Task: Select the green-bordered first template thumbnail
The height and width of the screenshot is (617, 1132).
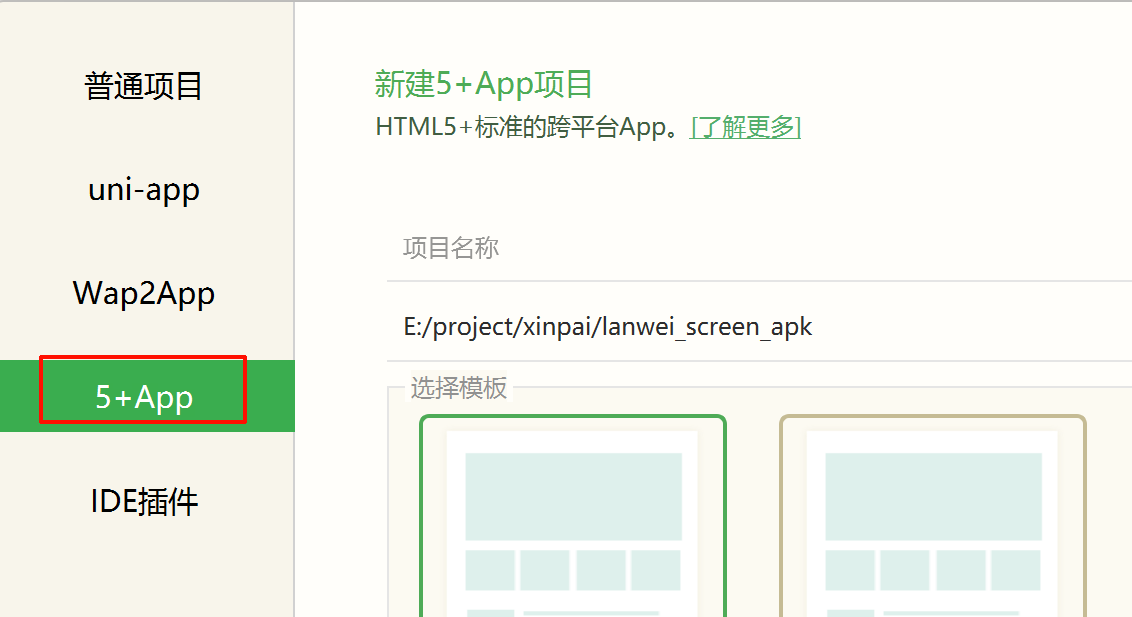Action: click(572, 516)
